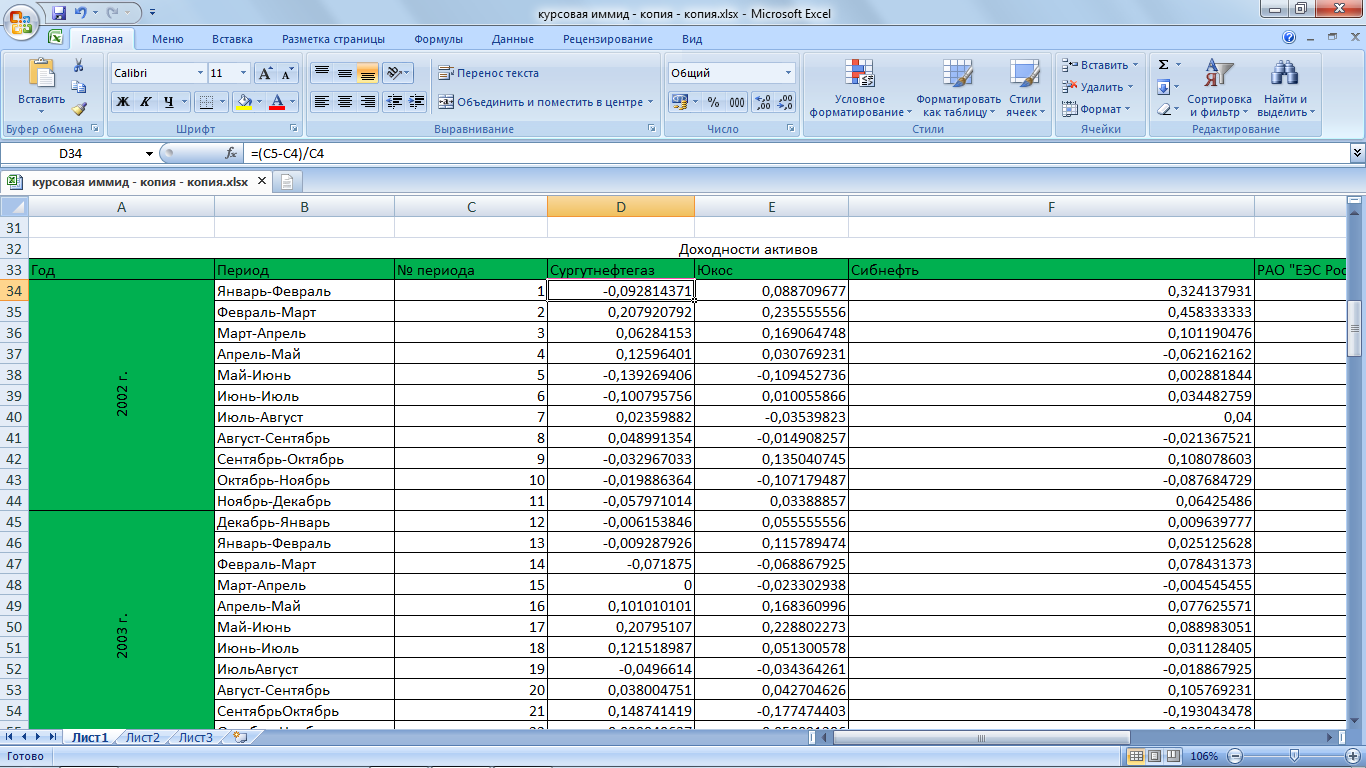Click the Copy icon in clipboard group
This screenshot has width=1366, height=768.
tap(80, 87)
